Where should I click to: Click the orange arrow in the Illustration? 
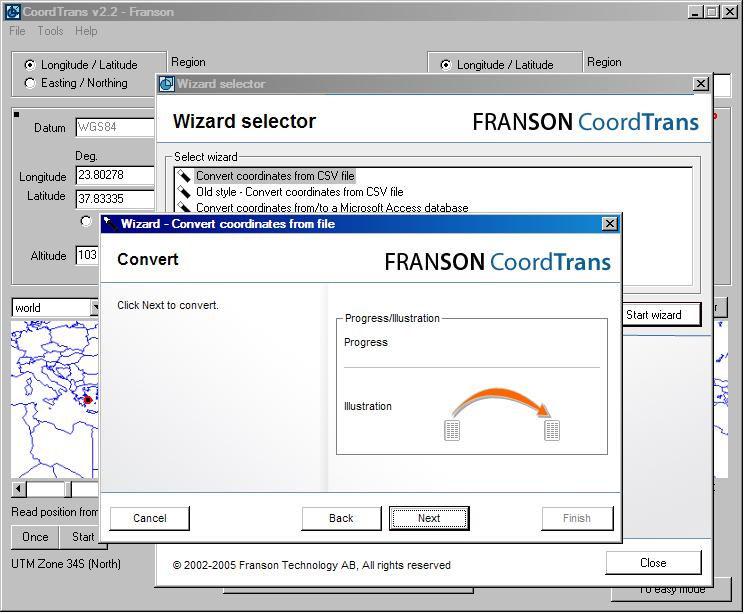click(501, 402)
